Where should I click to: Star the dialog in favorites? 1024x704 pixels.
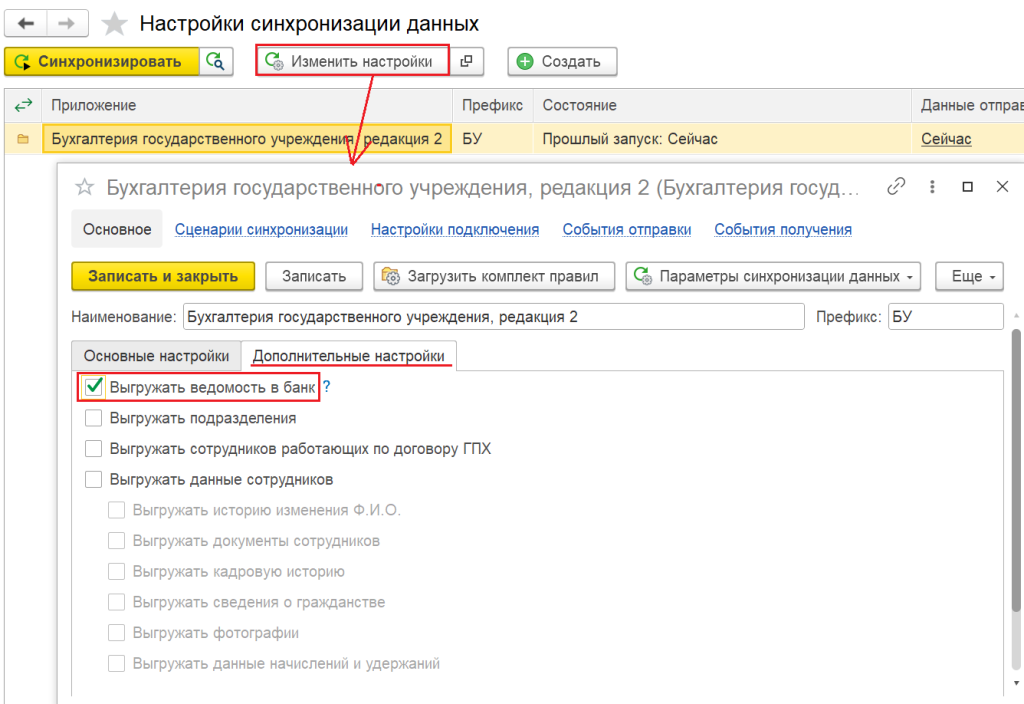(x=84, y=187)
